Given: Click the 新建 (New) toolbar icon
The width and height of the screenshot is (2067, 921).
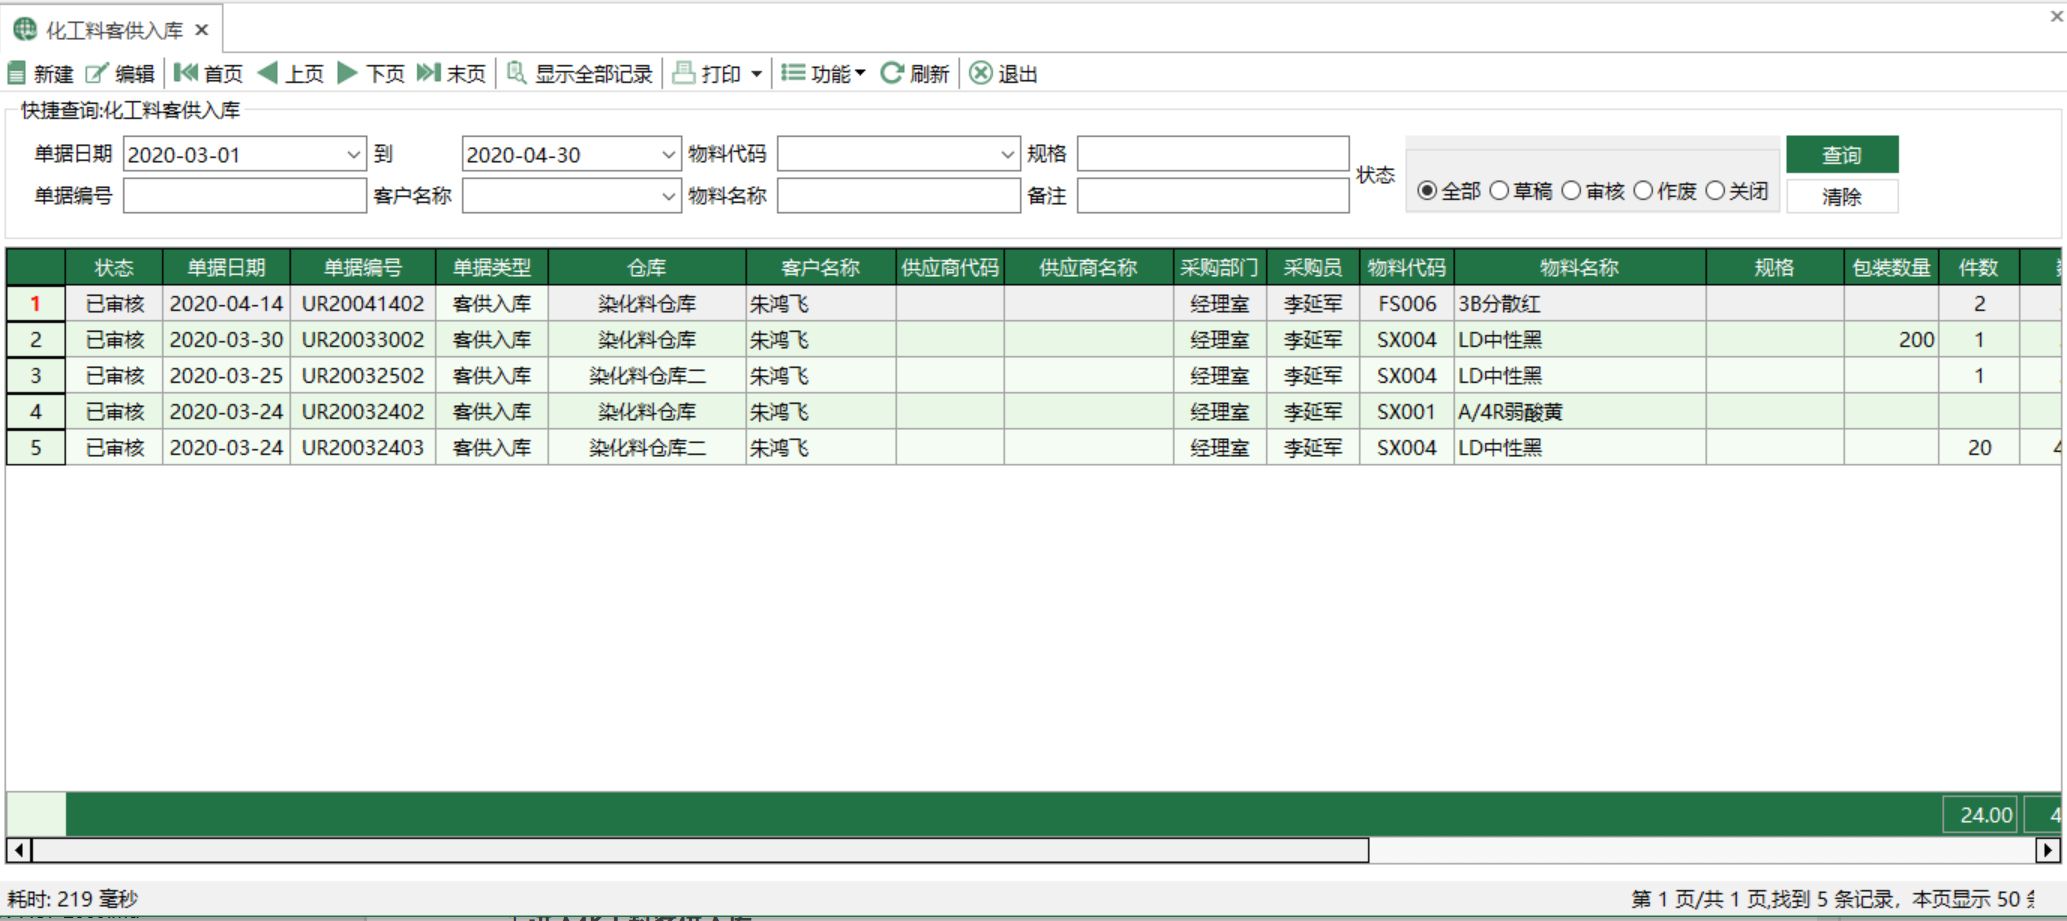Looking at the screenshot, I should click(x=17, y=73).
